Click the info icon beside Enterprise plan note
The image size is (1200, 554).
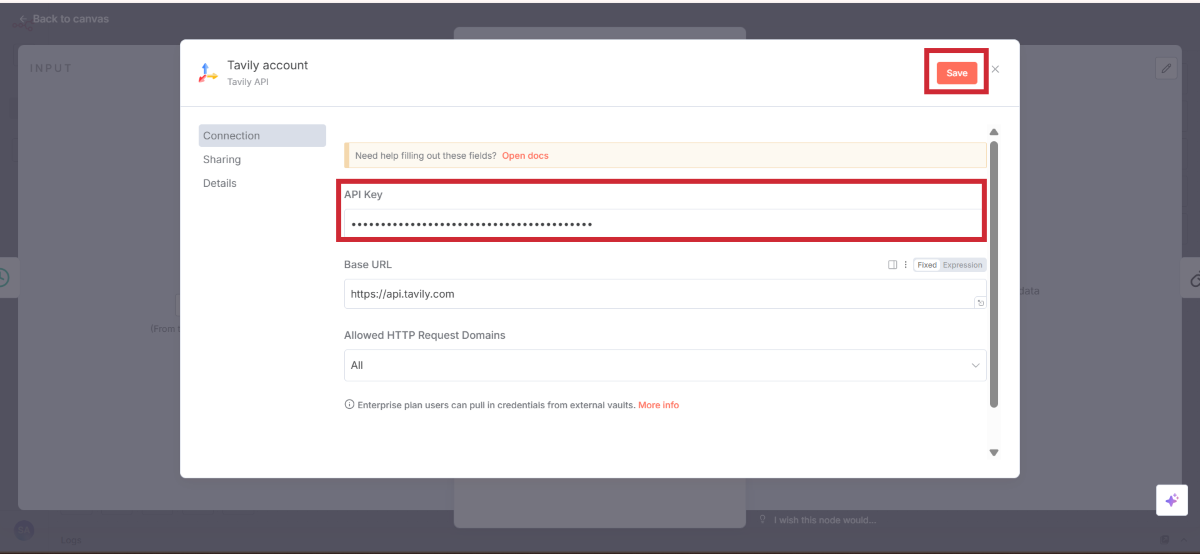pyautogui.click(x=349, y=405)
